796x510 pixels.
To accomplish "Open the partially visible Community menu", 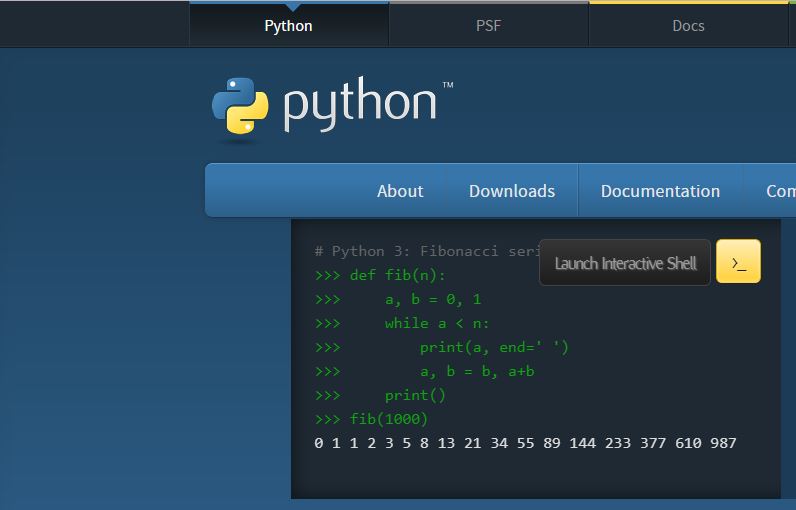I will [x=780, y=191].
